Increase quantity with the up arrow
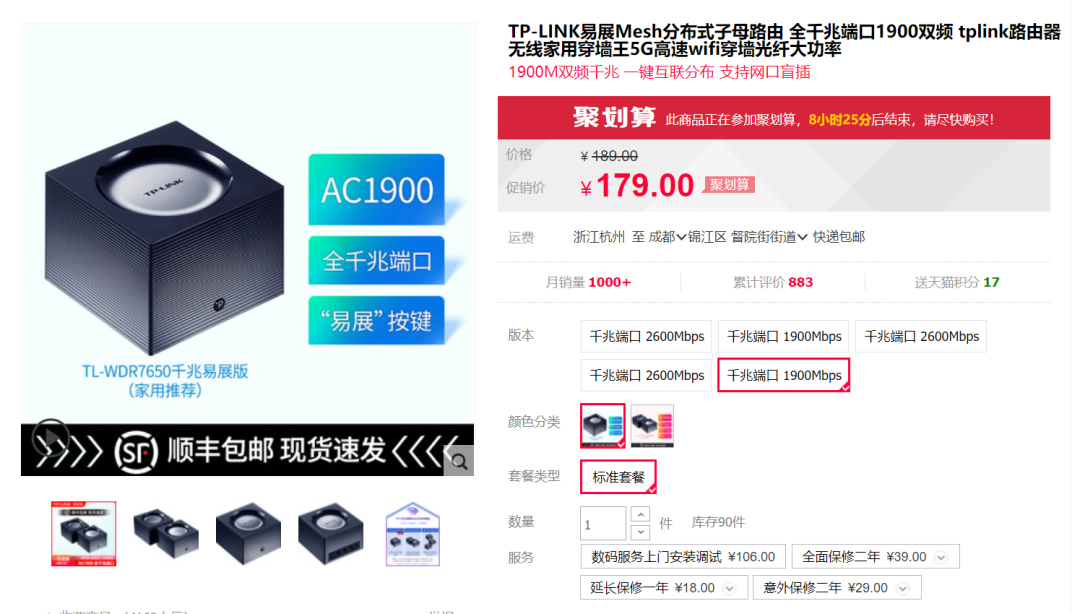Image resolution: width=1080 pixels, height=614 pixels. pos(640,515)
